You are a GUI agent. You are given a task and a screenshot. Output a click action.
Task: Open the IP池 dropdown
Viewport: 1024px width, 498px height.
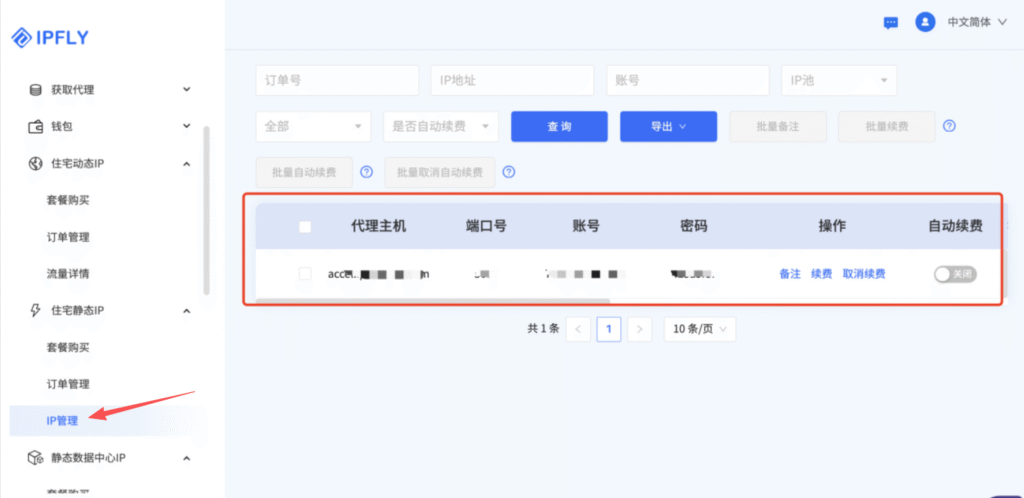click(839, 80)
